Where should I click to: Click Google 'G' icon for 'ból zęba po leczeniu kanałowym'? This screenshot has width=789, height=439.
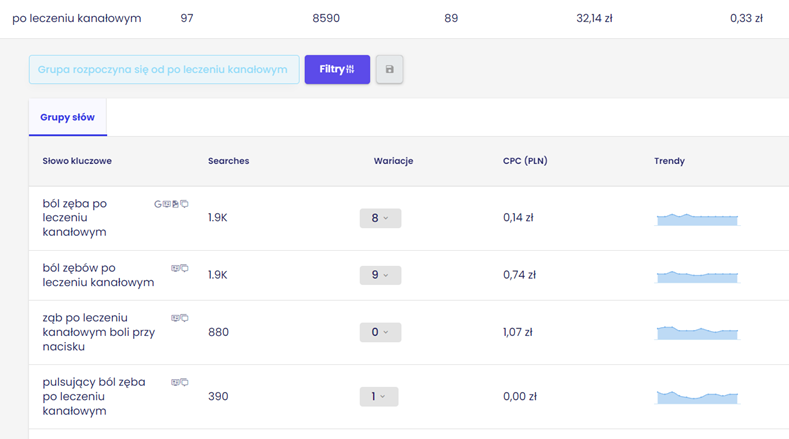[158, 204]
